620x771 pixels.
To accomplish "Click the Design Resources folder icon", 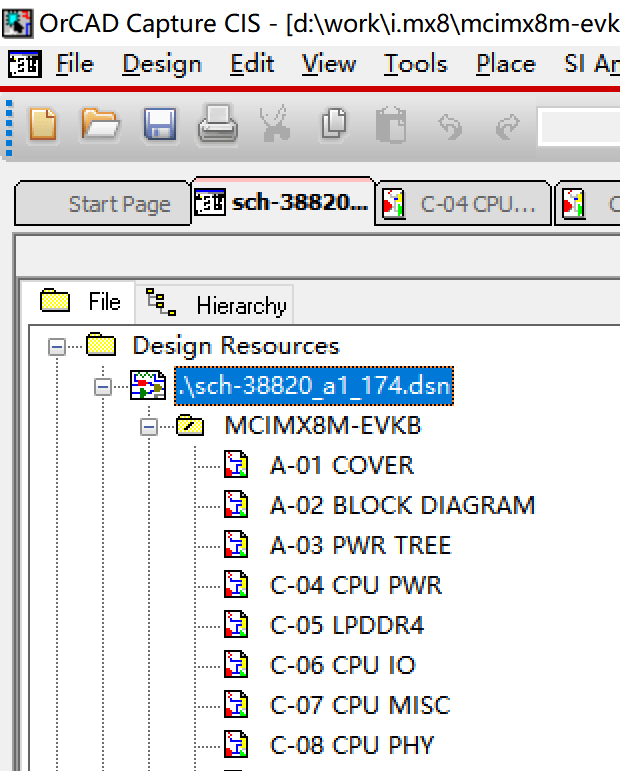I will (x=101, y=344).
